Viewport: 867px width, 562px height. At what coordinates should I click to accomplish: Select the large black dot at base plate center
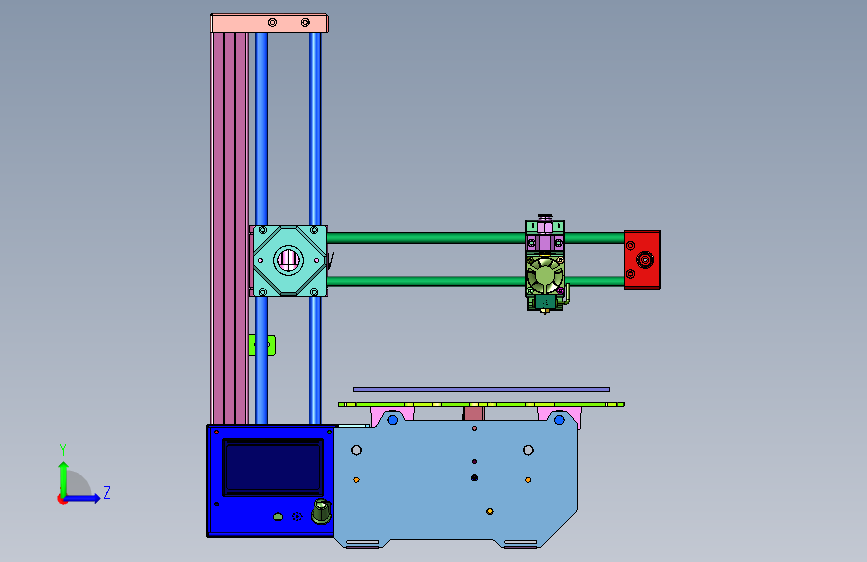pyautogui.click(x=474, y=477)
